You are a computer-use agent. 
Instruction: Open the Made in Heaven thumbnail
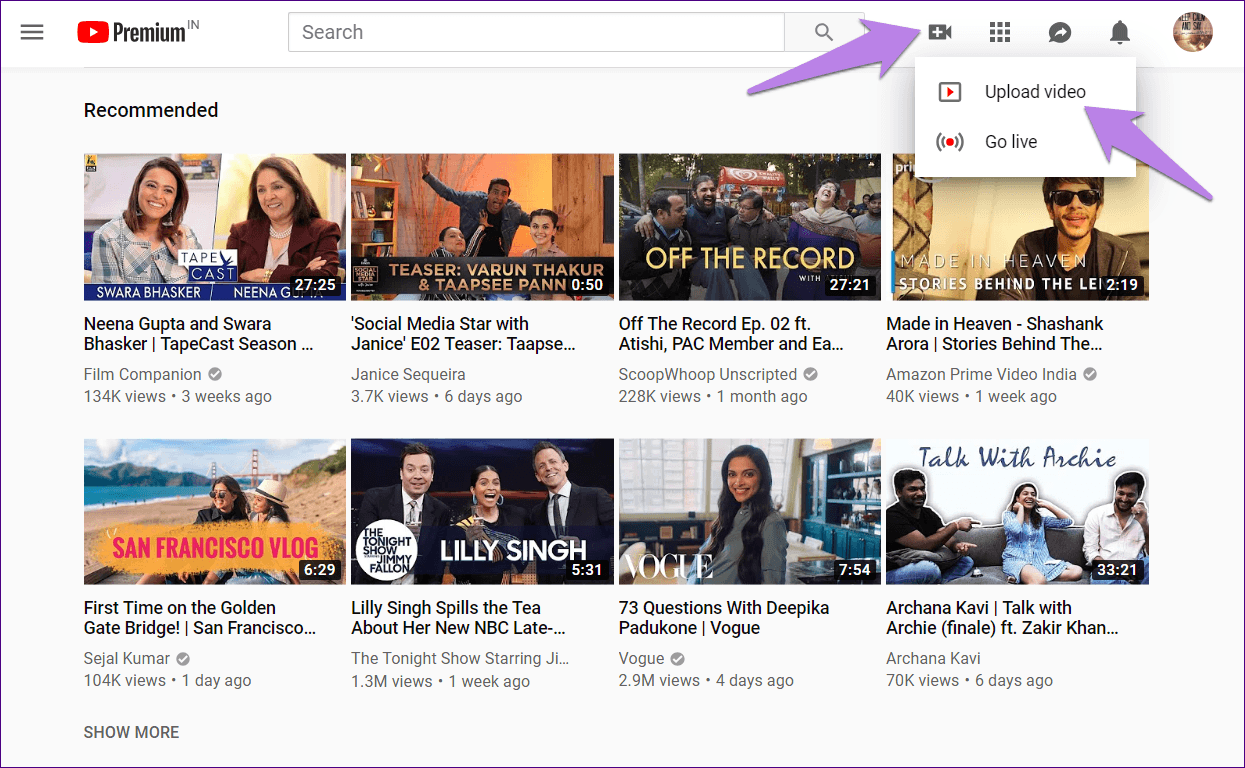pos(1017,227)
